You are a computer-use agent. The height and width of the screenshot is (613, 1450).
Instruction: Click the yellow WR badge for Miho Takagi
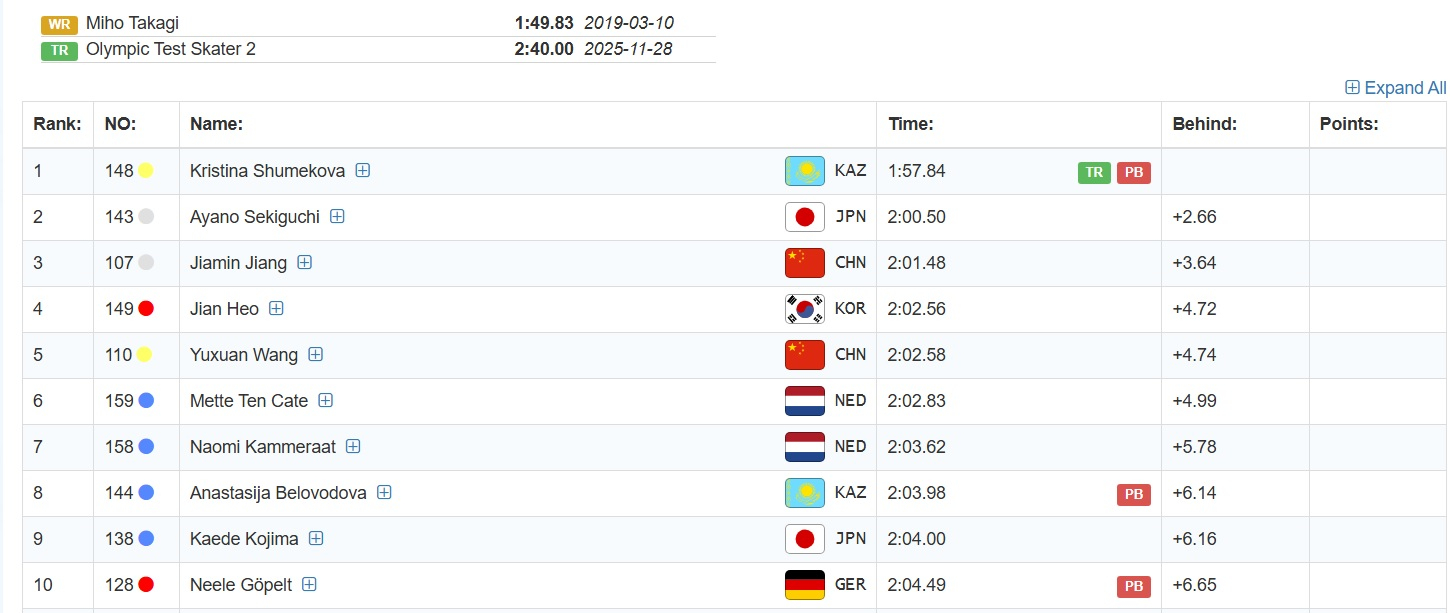[x=59, y=24]
